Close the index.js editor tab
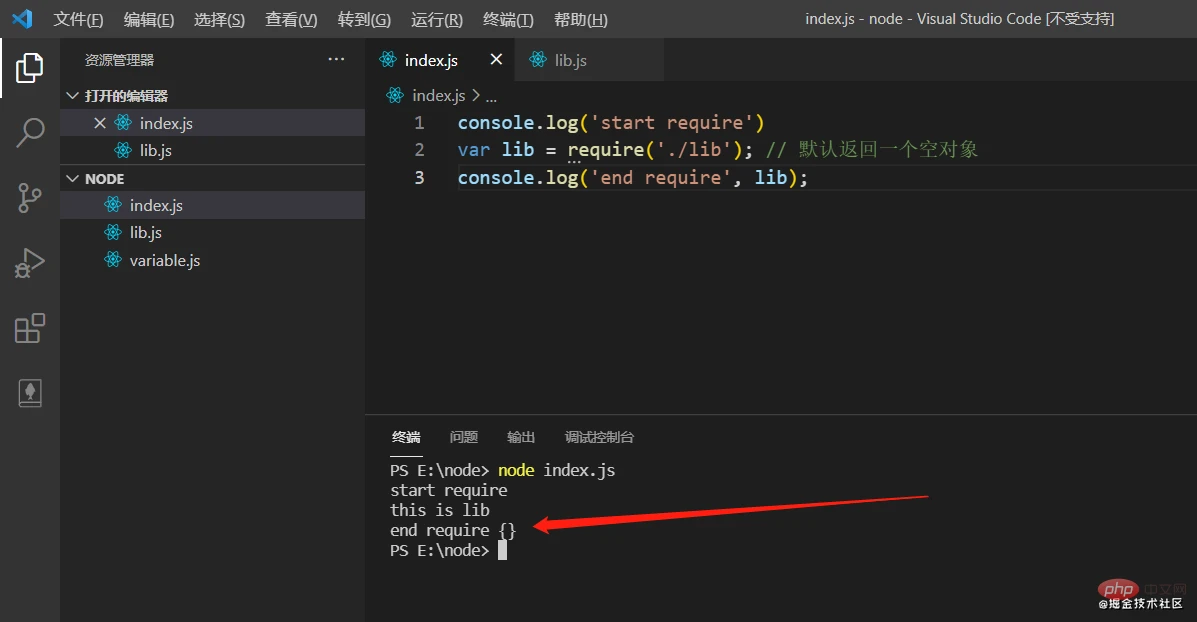This screenshot has width=1197, height=622. tap(496, 60)
